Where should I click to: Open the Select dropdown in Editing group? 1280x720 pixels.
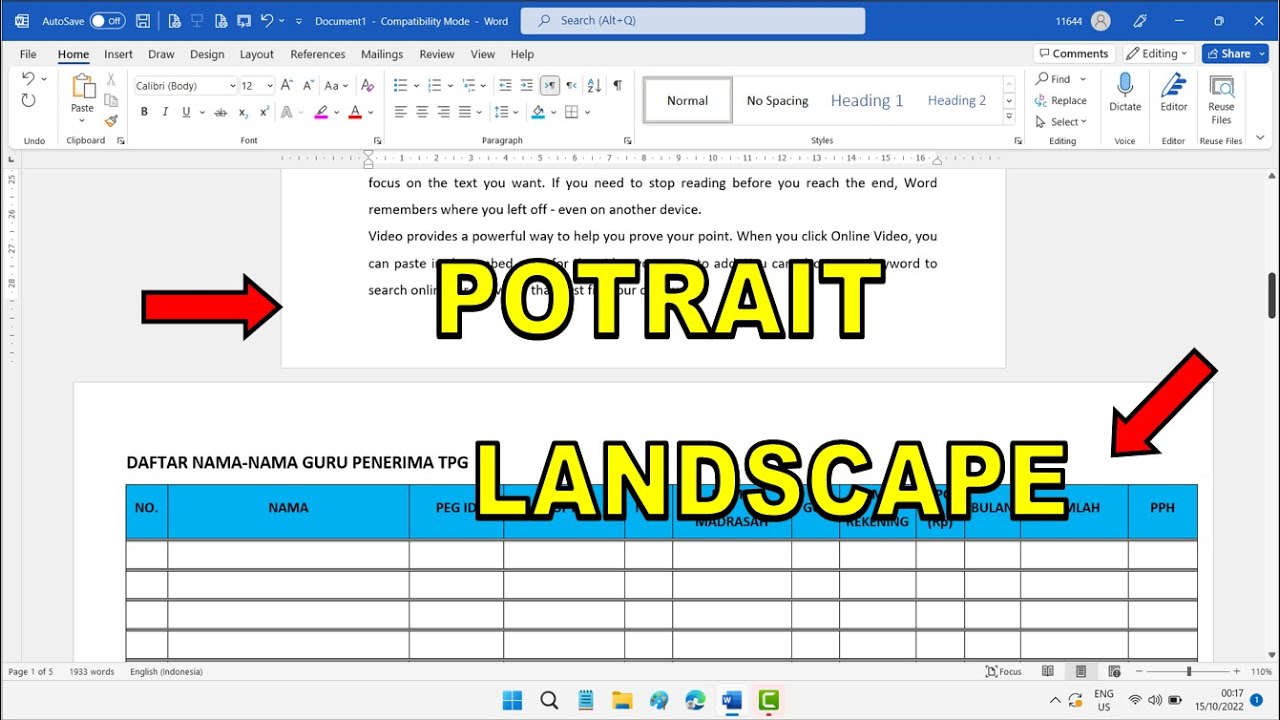[x=1061, y=122]
